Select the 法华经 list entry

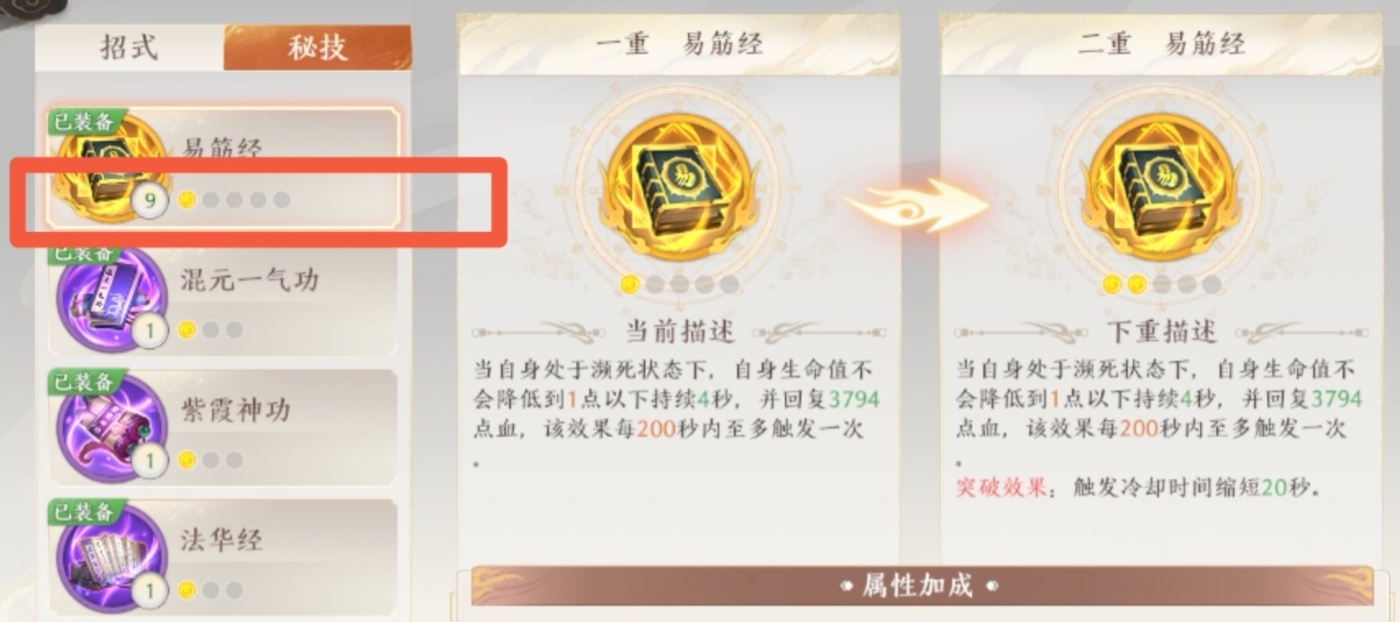pos(223,557)
